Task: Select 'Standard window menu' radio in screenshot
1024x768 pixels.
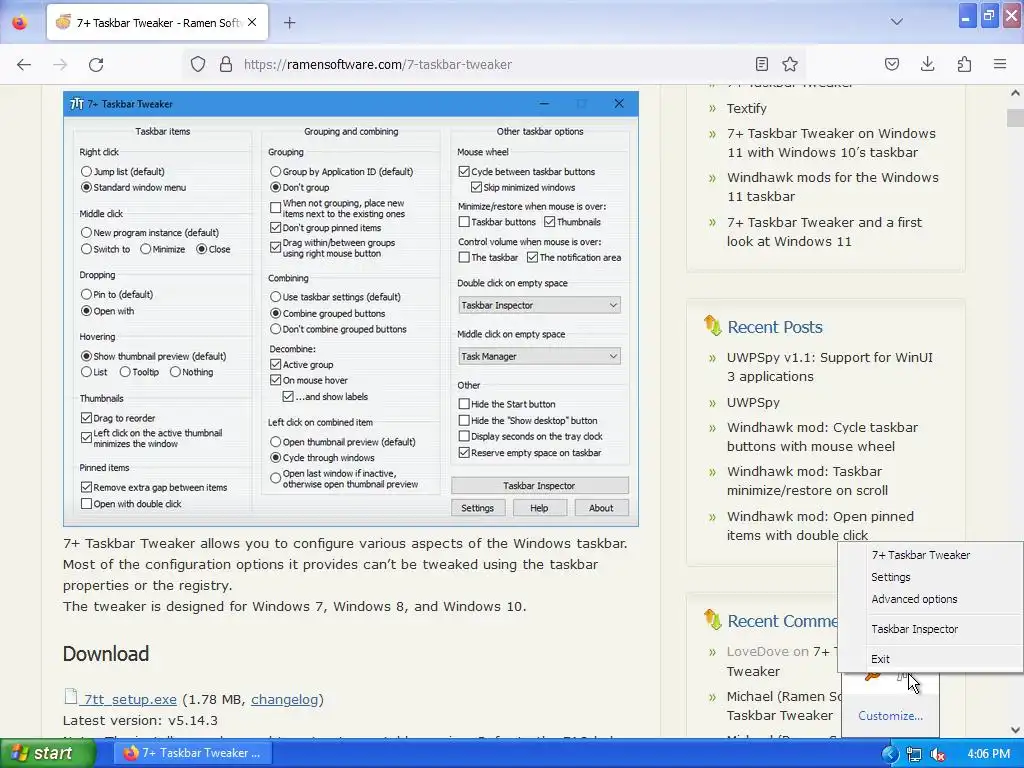Action: click(x=86, y=187)
